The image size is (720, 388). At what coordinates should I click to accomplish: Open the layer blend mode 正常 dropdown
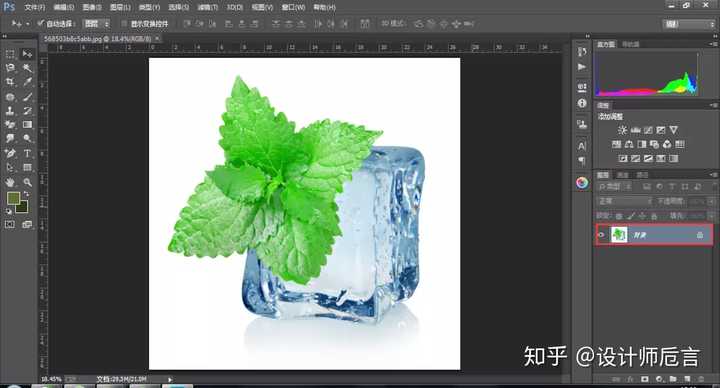tap(625, 201)
